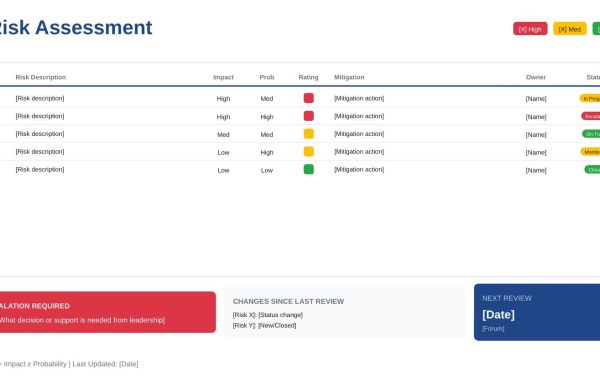Click '[Risk description]' in the Low/High row
The width and height of the screenshot is (600, 385).
point(40,152)
